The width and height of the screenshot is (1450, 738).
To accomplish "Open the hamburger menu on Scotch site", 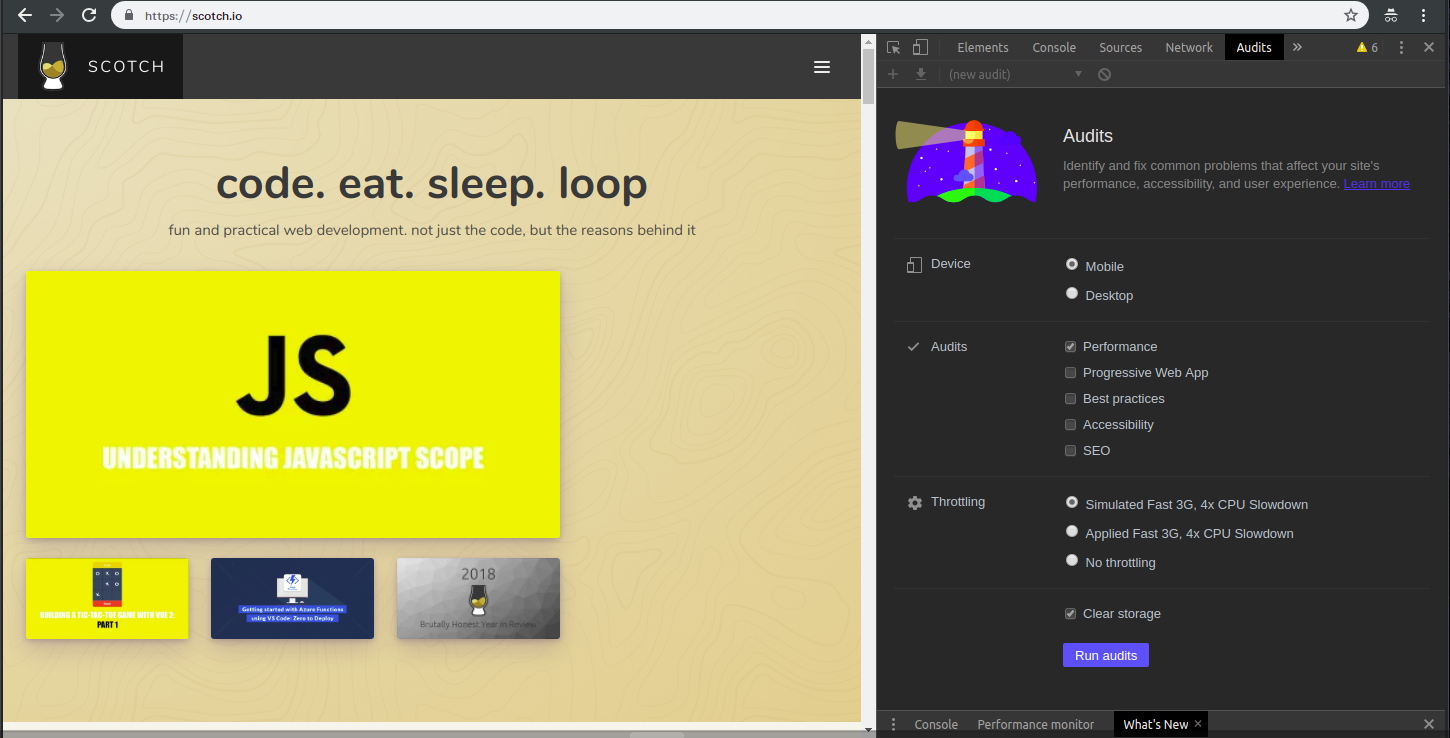I will tap(822, 67).
